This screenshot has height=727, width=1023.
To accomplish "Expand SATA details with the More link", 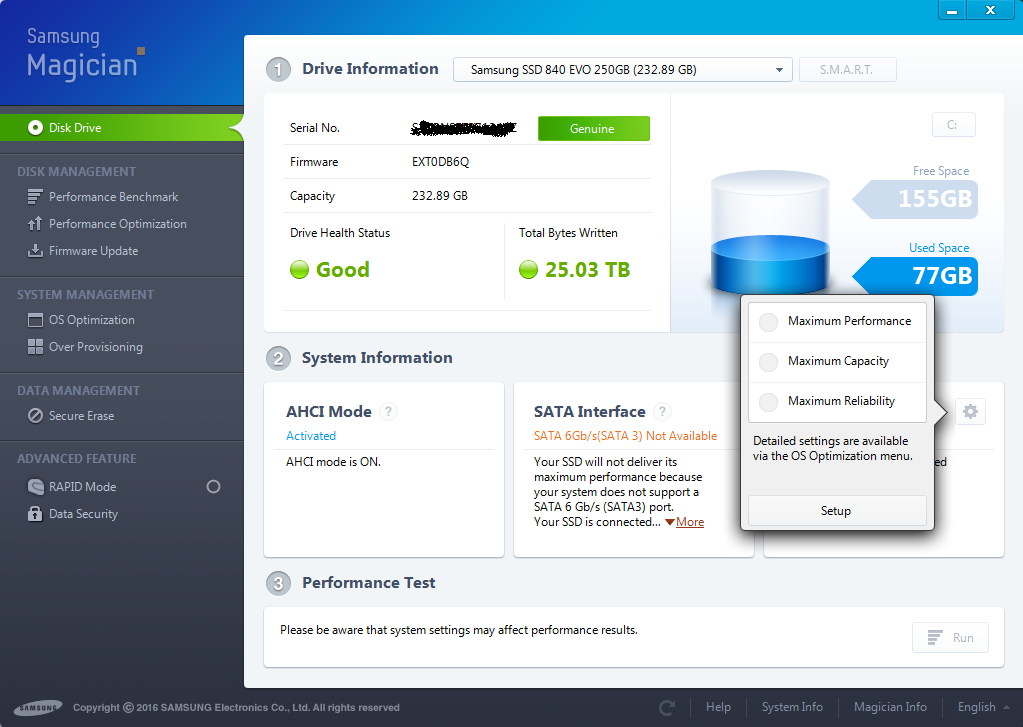I will 690,522.
